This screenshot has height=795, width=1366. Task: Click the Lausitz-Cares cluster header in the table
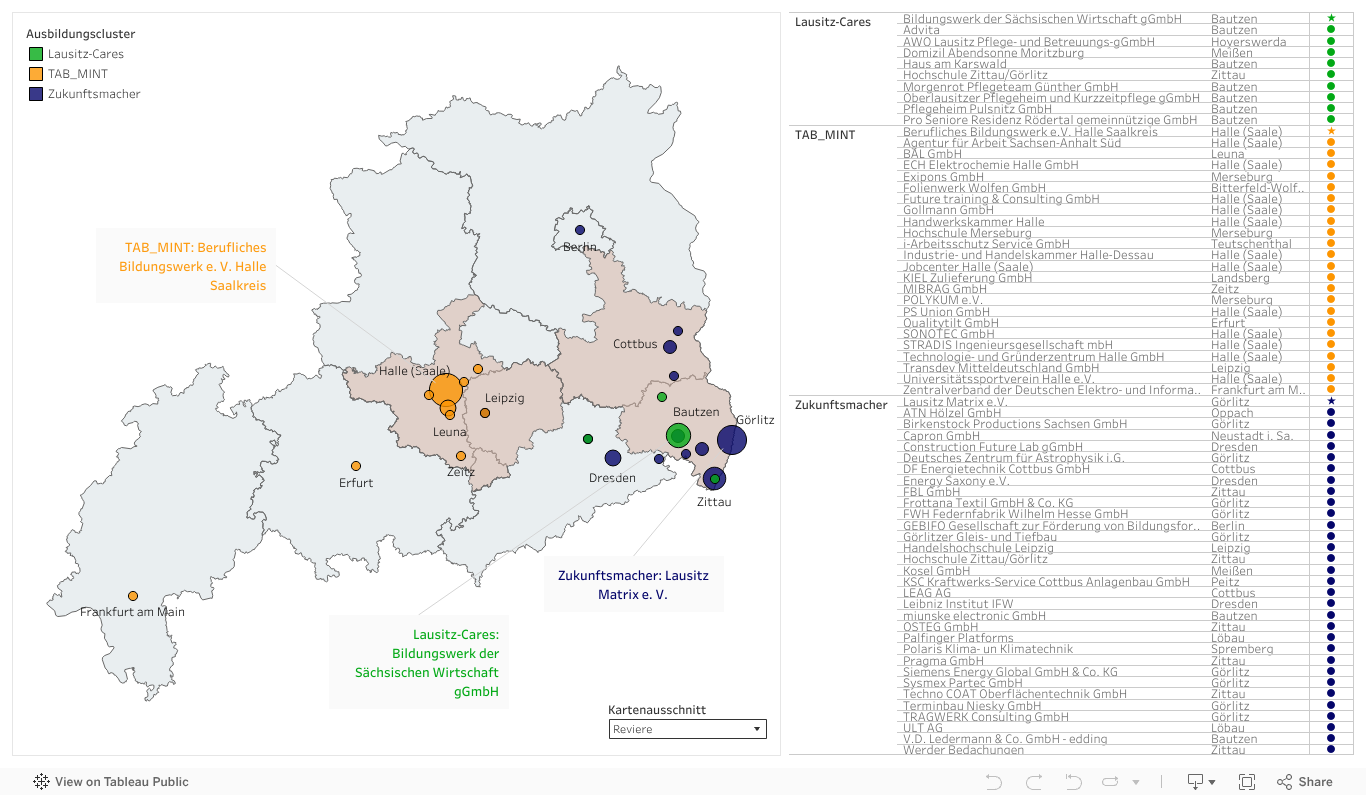click(x=833, y=22)
